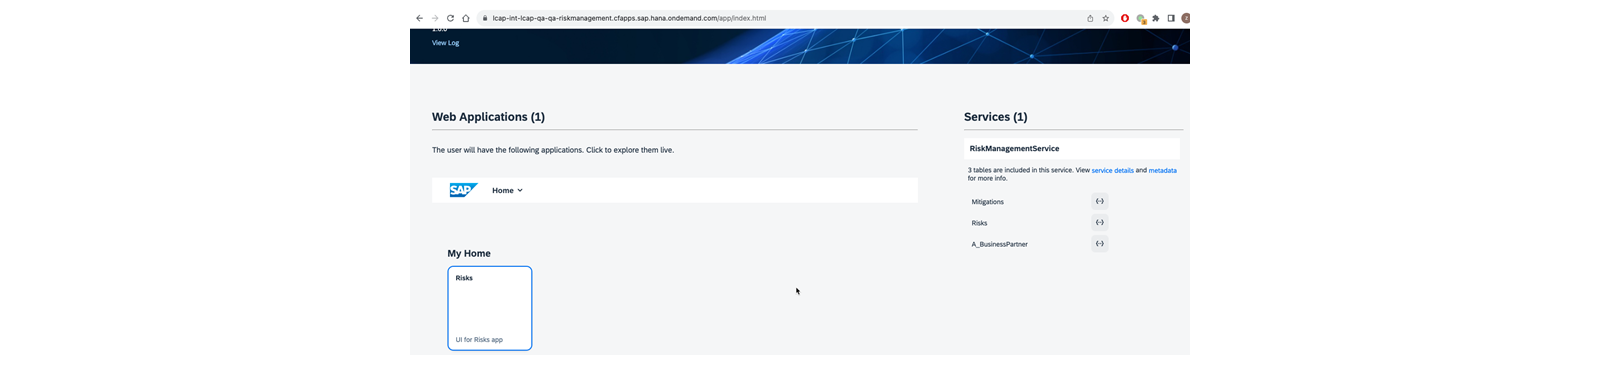Screen dimensions: 1600x365
Task: Open the Risks app tile
Action: point(490,308)
